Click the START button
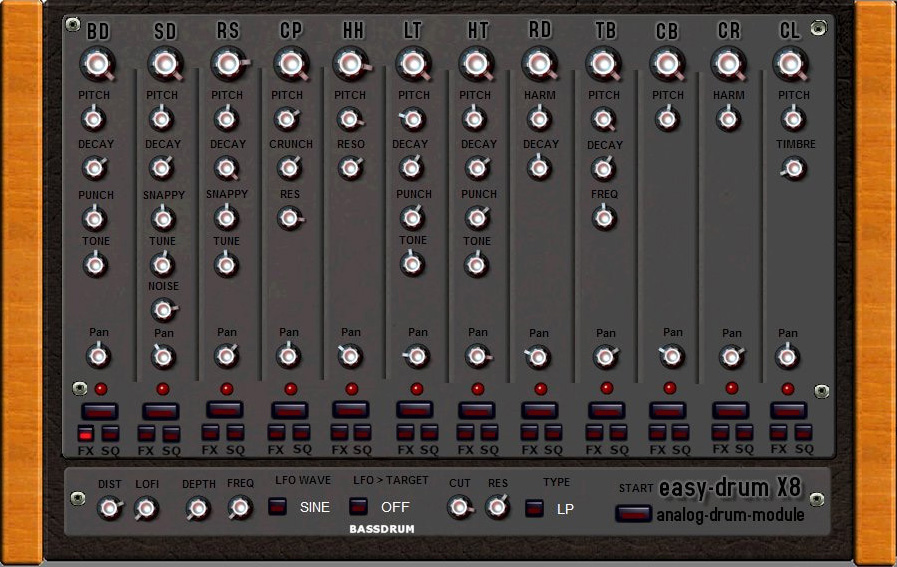 pyautogui.click(x=633, y=513)
